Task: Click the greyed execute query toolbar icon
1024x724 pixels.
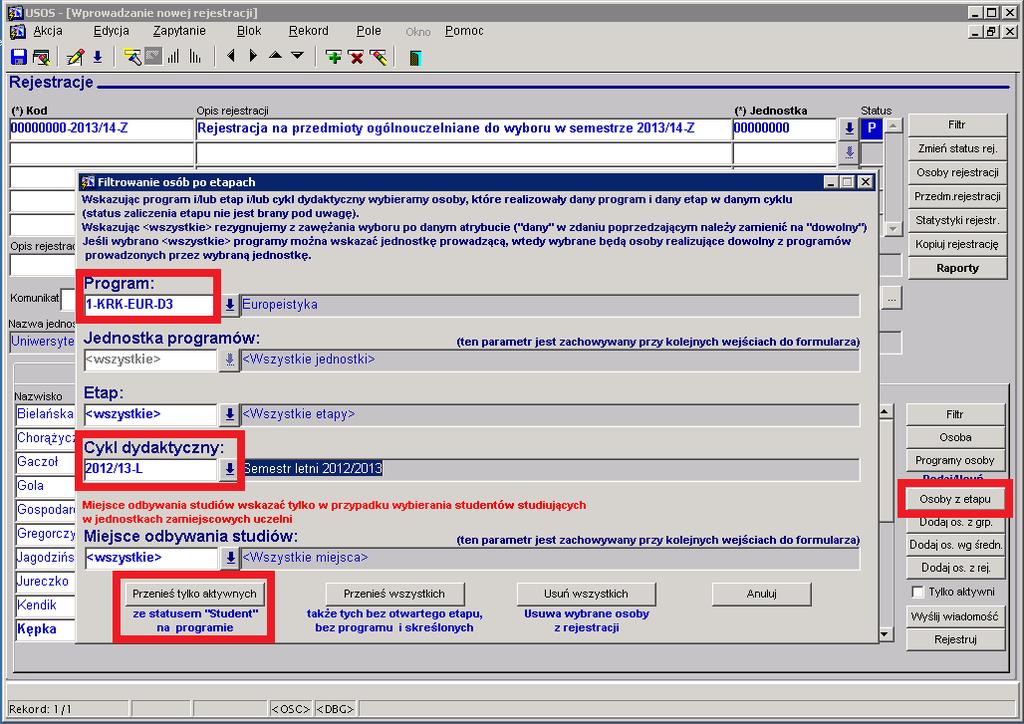Action: pyautogui.click(x=153, y=57)
